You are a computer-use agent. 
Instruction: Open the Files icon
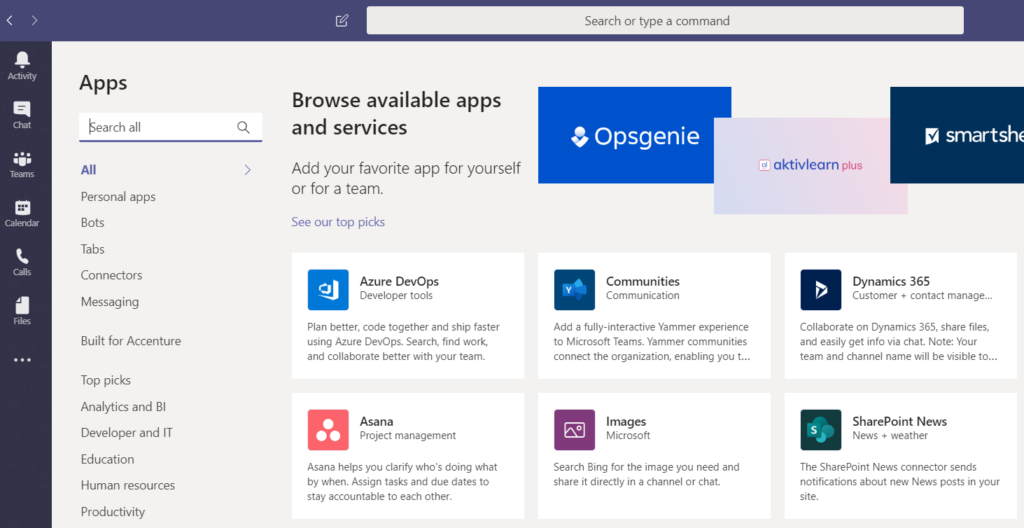pos(22,305)
